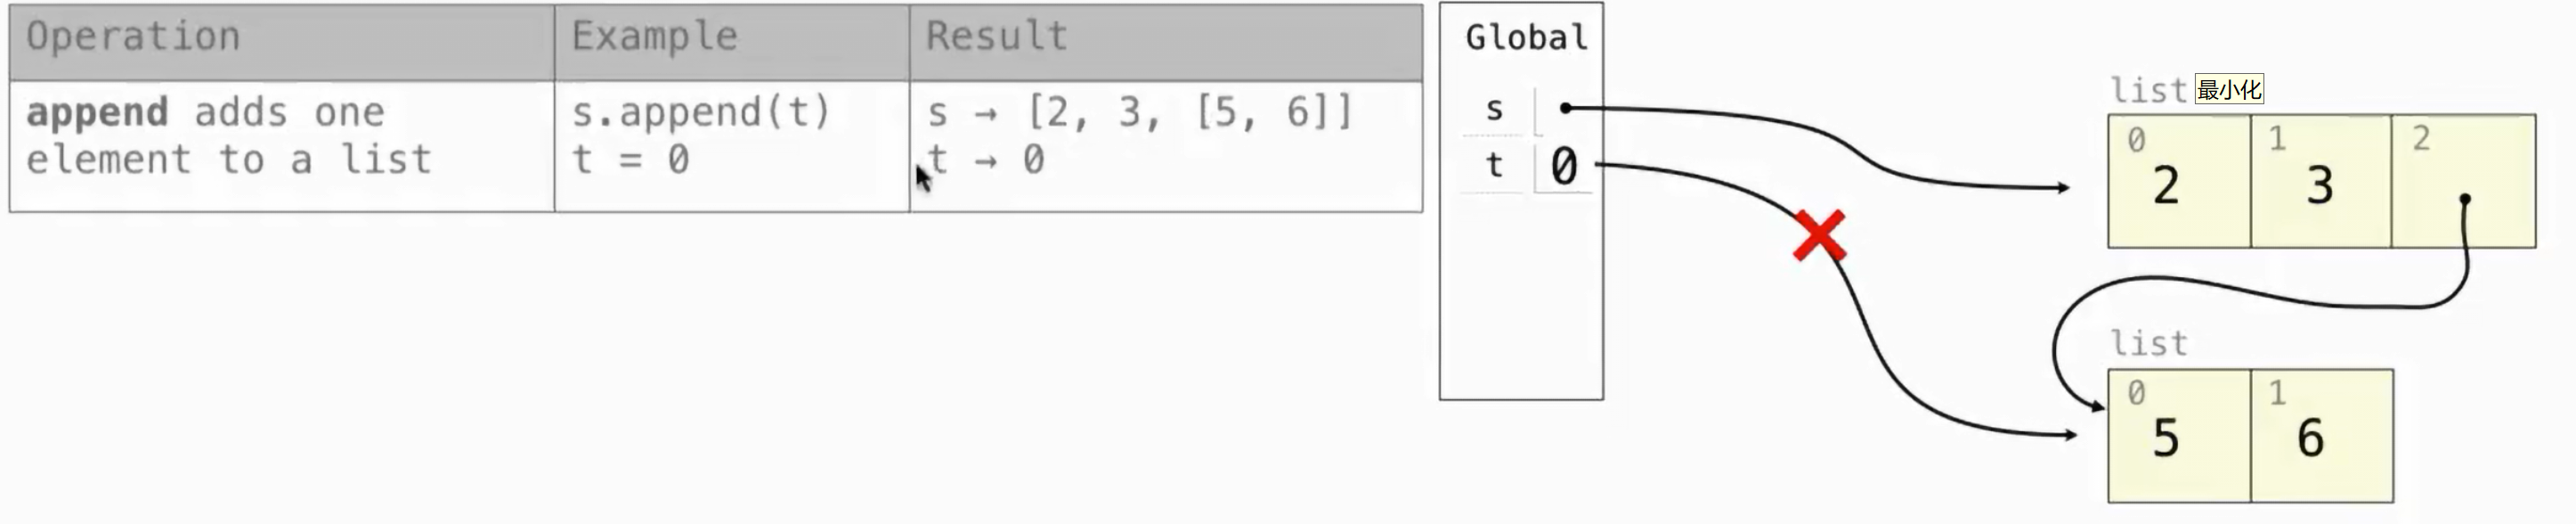
Task: Click the s variable pointer dot
Action: tap(1565, 108)
